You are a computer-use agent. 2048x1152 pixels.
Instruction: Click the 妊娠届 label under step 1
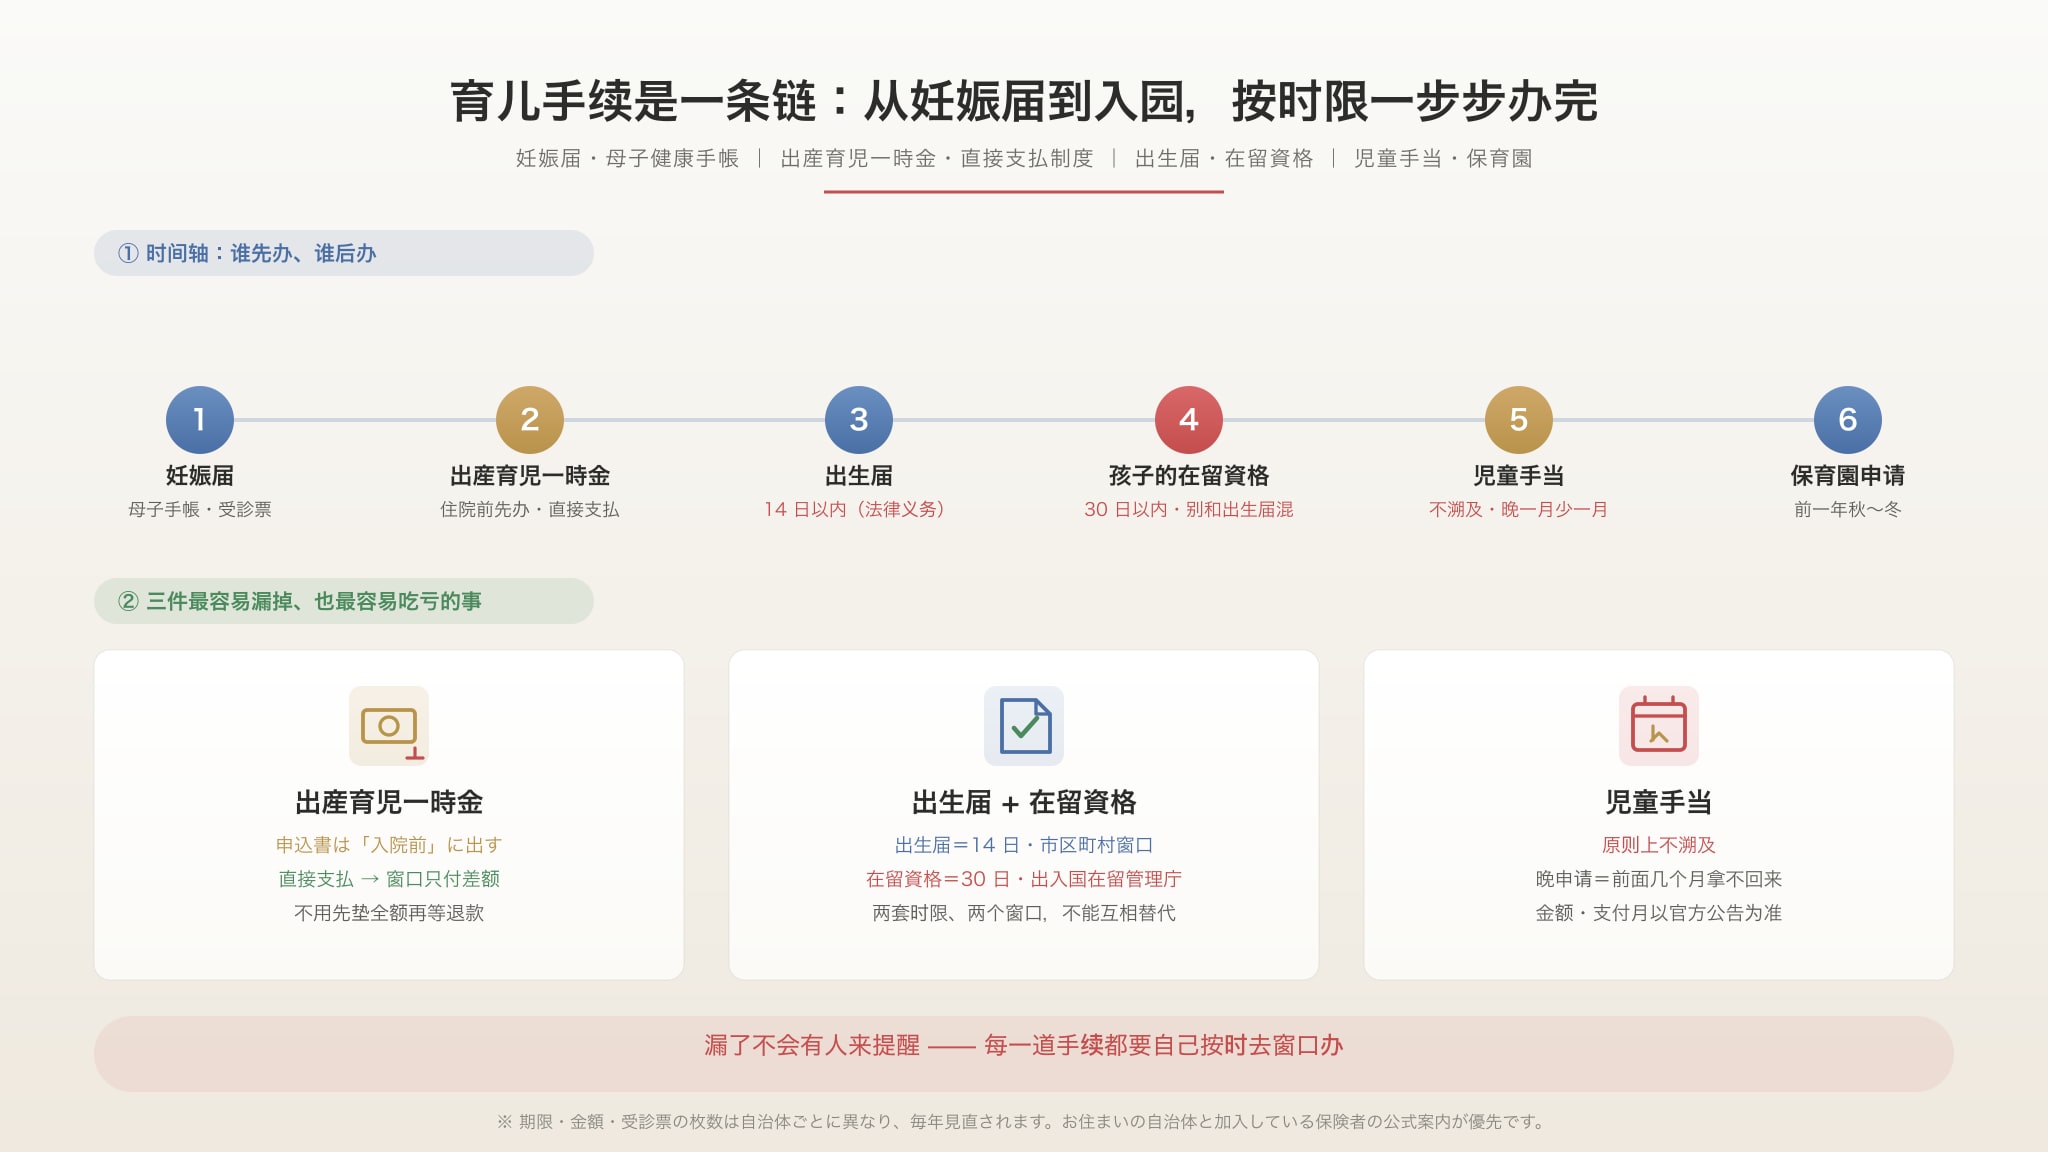[200, 476]
